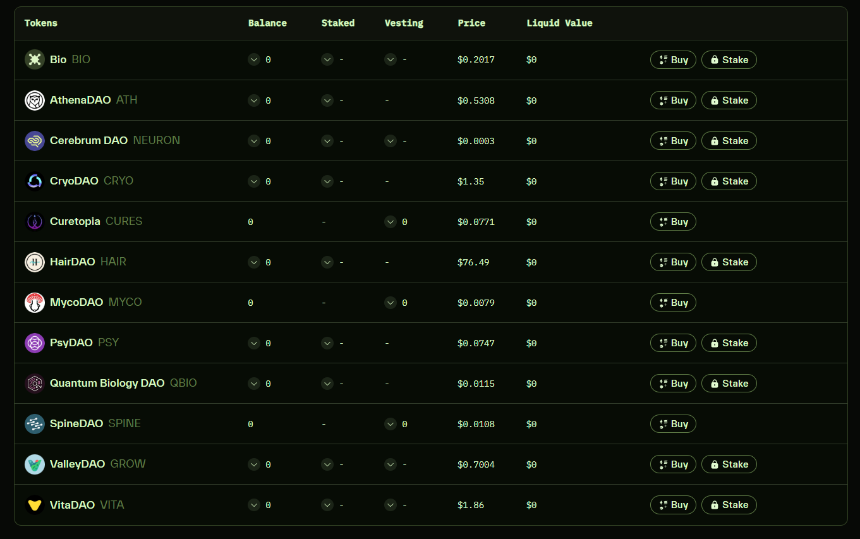Image resolution: width=860 pixels, height=539 pixels.
Task: Click the VitaDAO yellow heart icon
Action: pos(34,505)
